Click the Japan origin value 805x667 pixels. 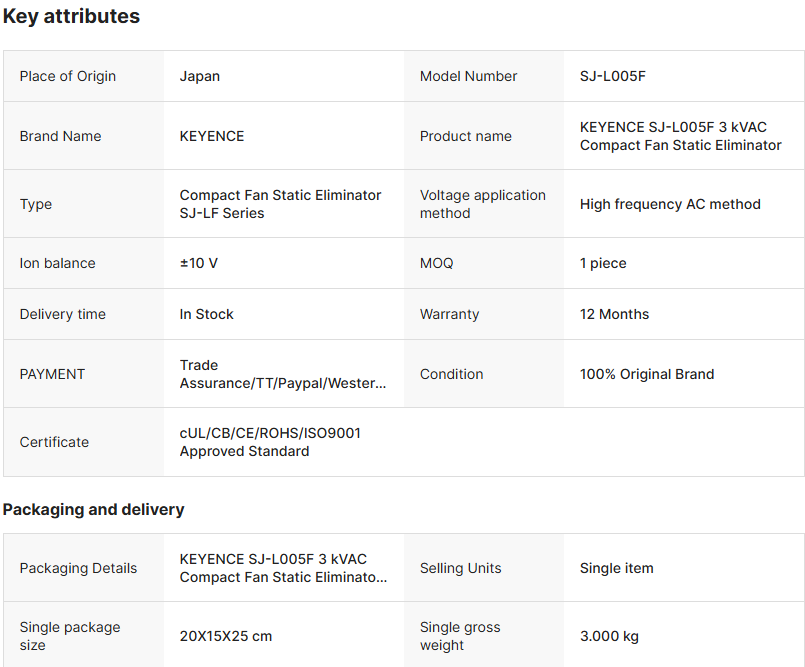coord(200,76)
